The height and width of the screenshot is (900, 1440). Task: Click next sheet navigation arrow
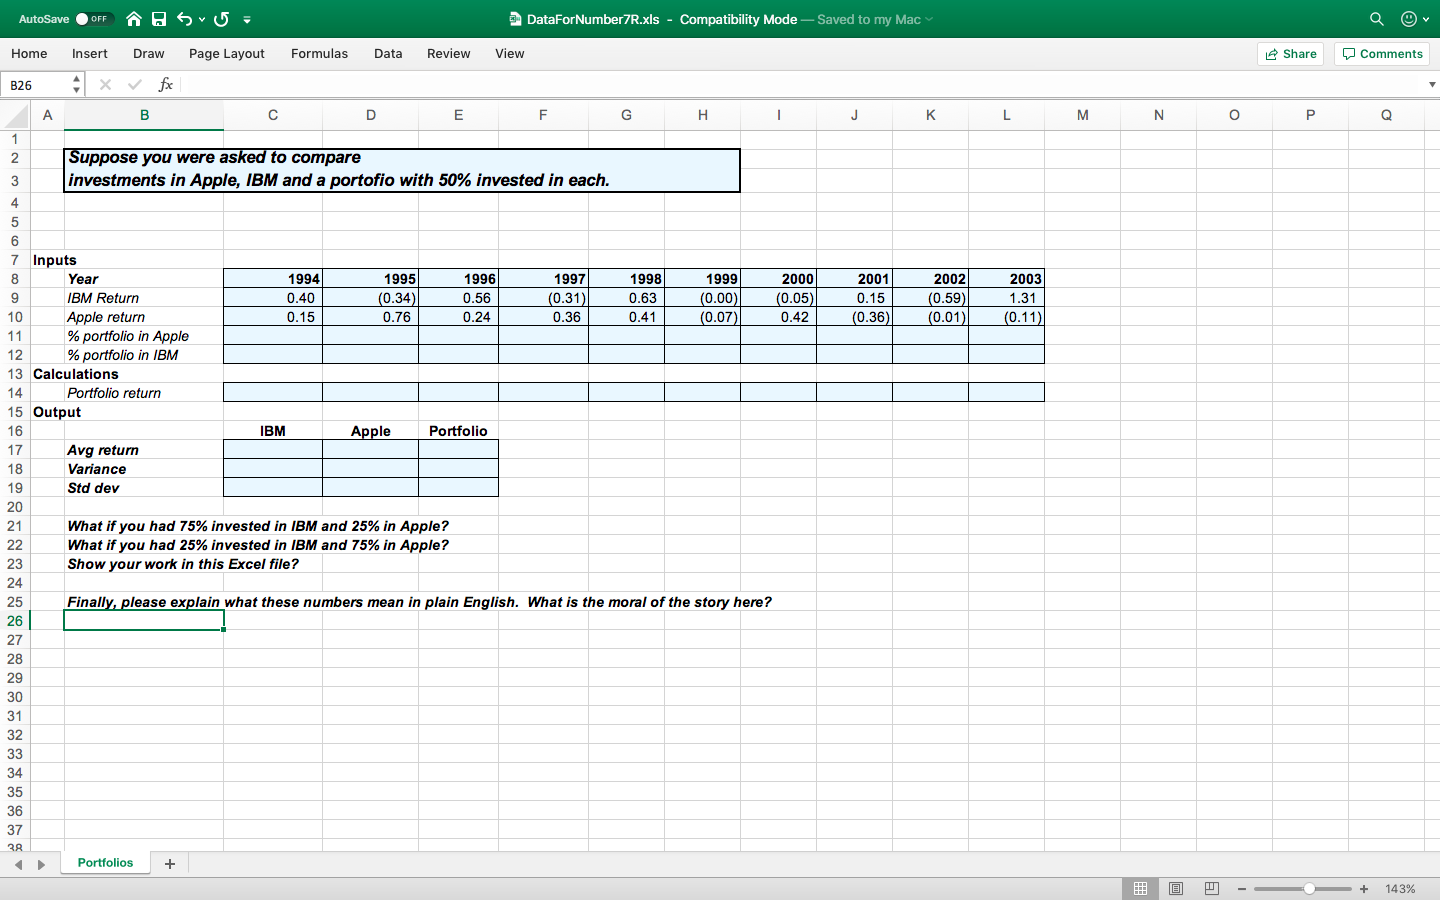[x=41, y=864]
